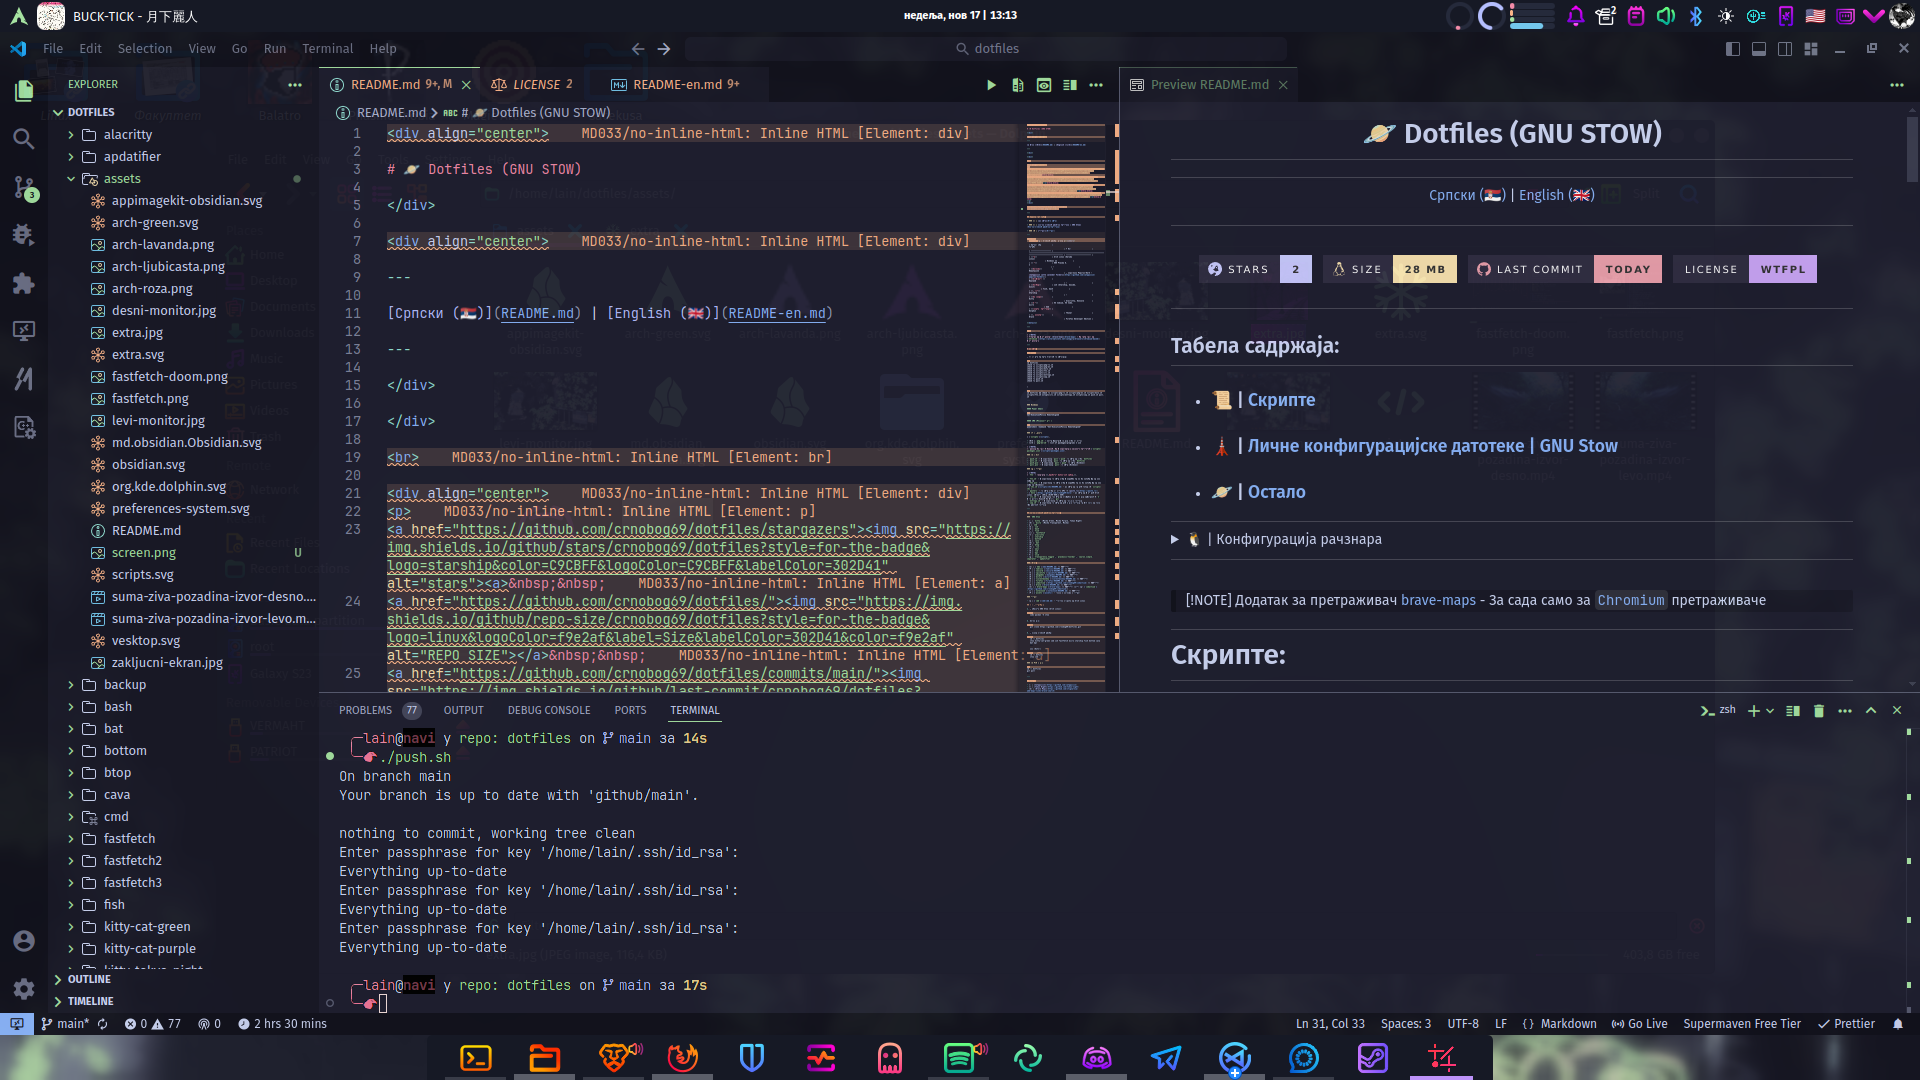Click Ln 31, Col 33 in status bar

1330,1024
